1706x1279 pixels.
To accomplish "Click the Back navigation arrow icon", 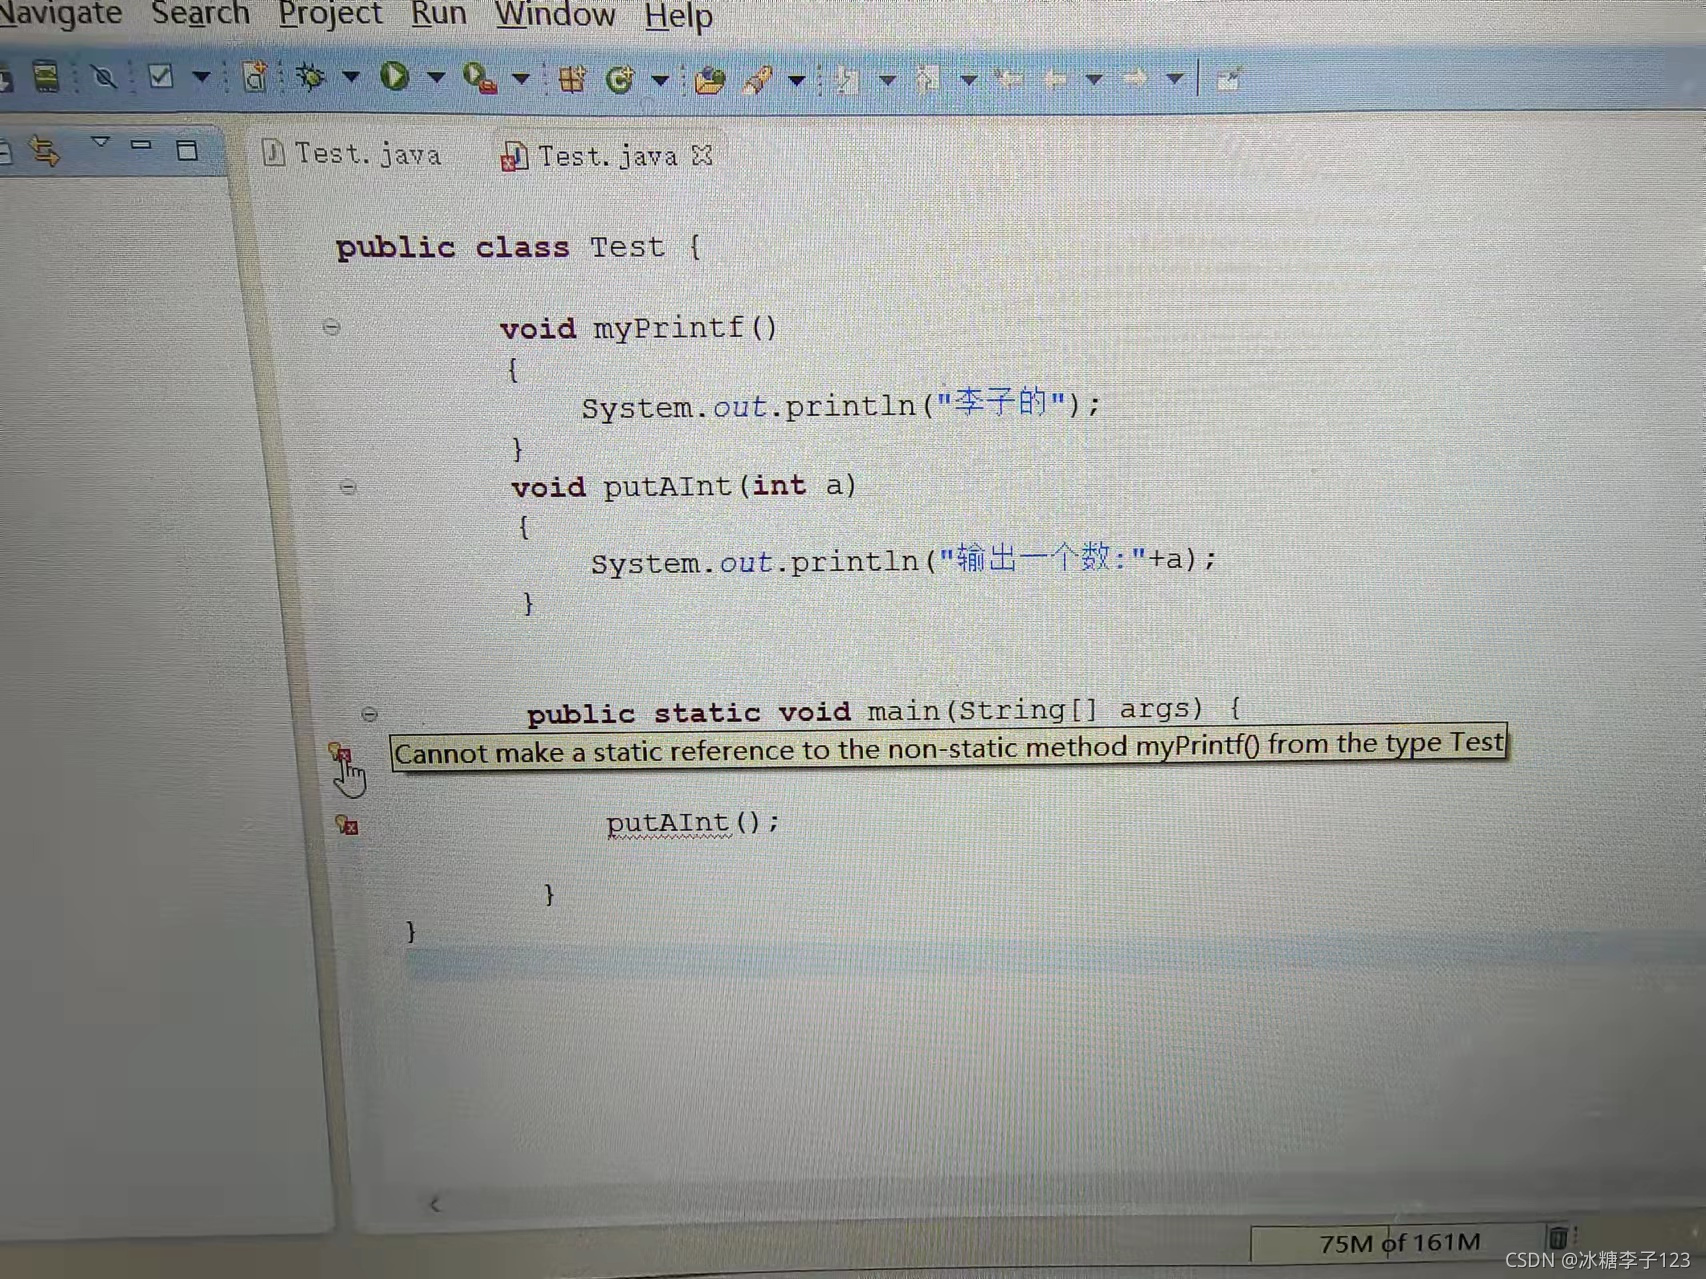I will tap(1054, 78).
